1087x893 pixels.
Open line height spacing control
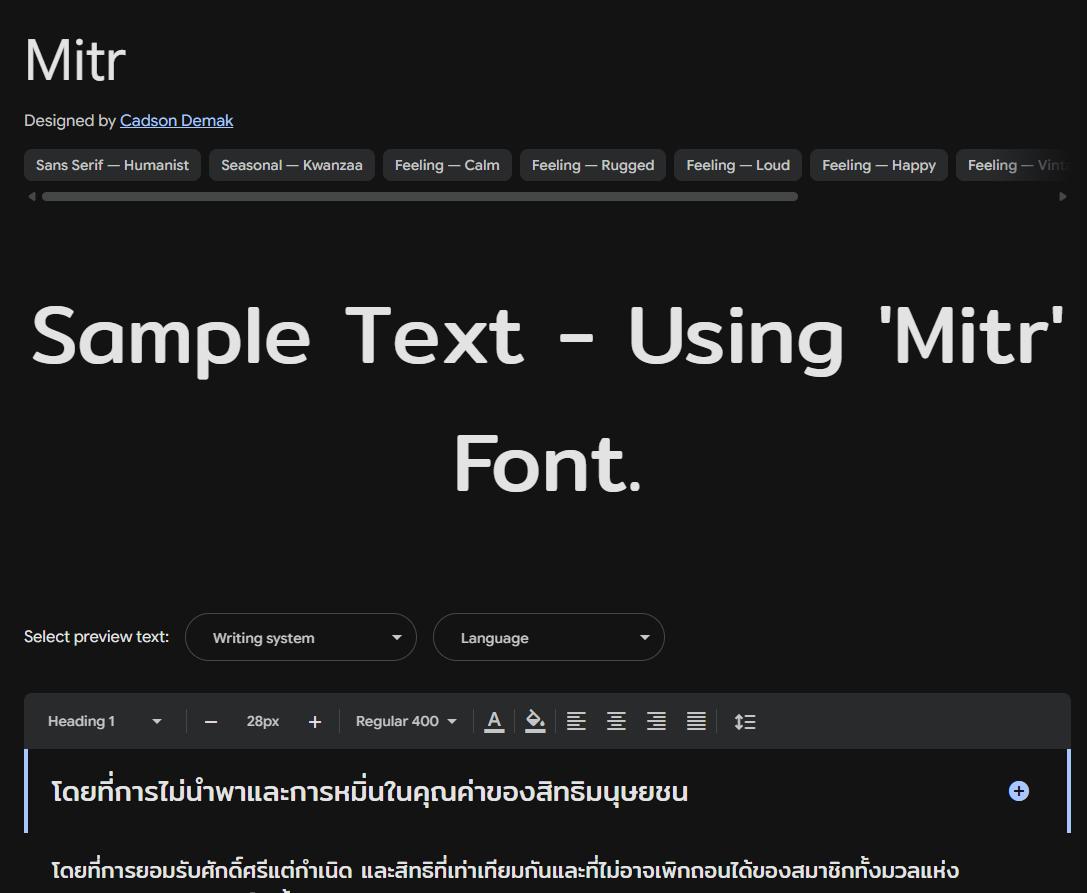745,722
